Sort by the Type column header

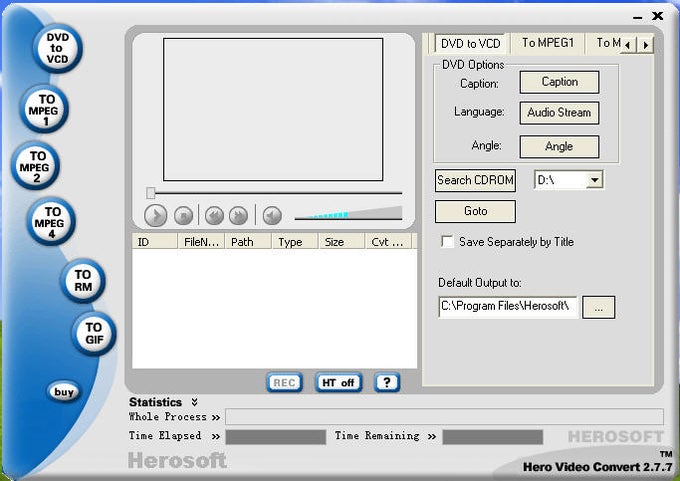[295, 242]
